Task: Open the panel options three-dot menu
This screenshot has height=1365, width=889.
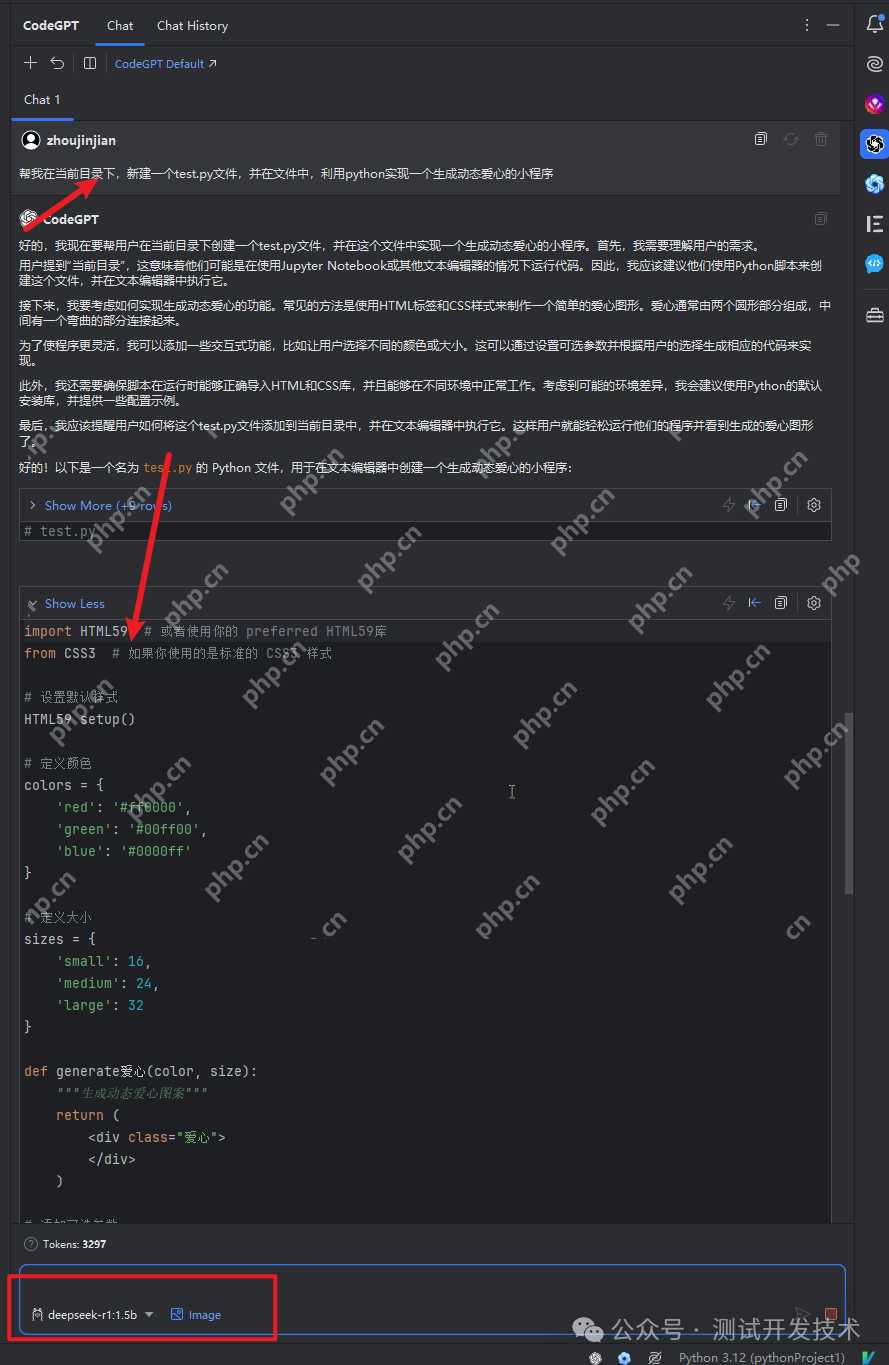Action: click(x=807, y=25)
